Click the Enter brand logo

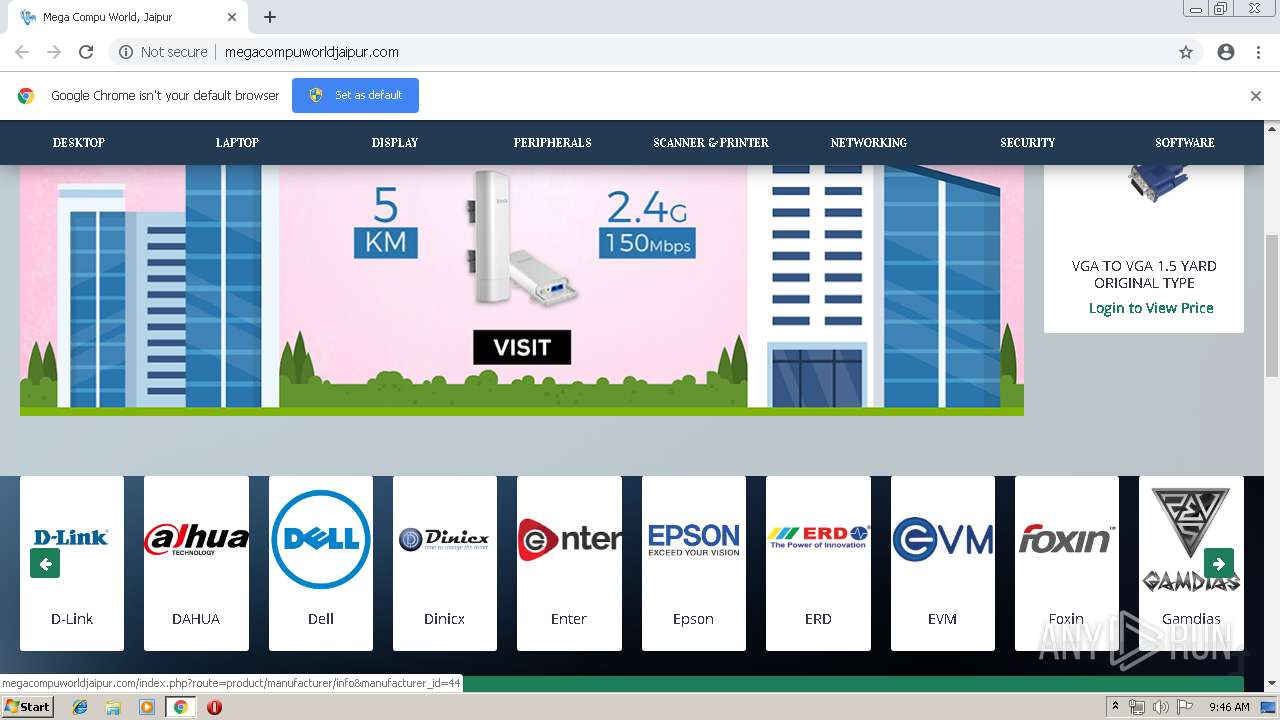click(x=569, y=540)
